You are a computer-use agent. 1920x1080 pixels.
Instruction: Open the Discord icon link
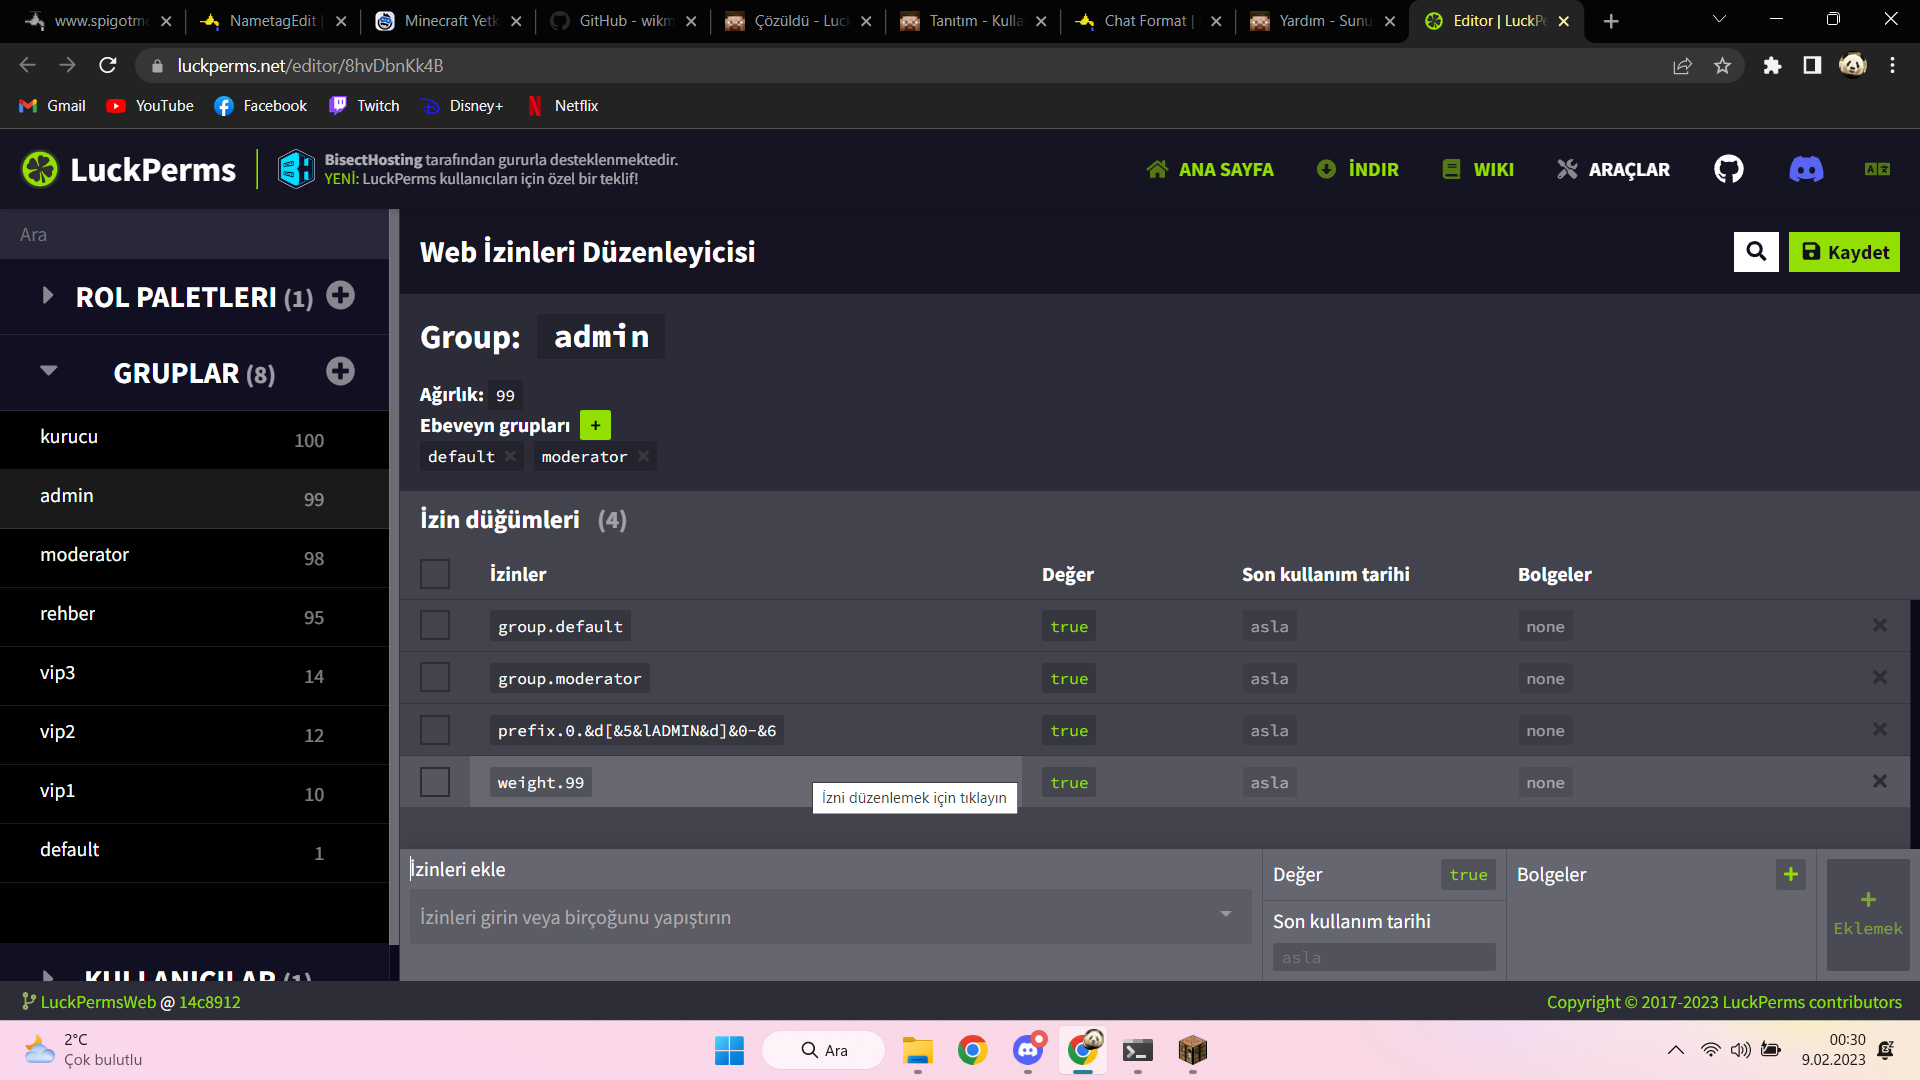(x=1806, y=169)
